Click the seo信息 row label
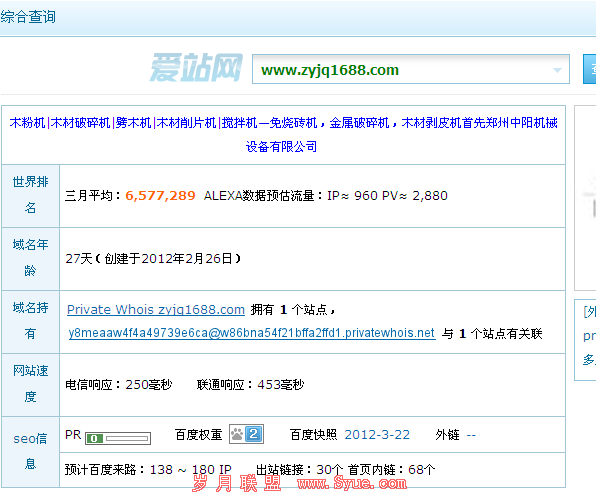Viewport: 596px width, 493px height. click(x=30, y=451)
